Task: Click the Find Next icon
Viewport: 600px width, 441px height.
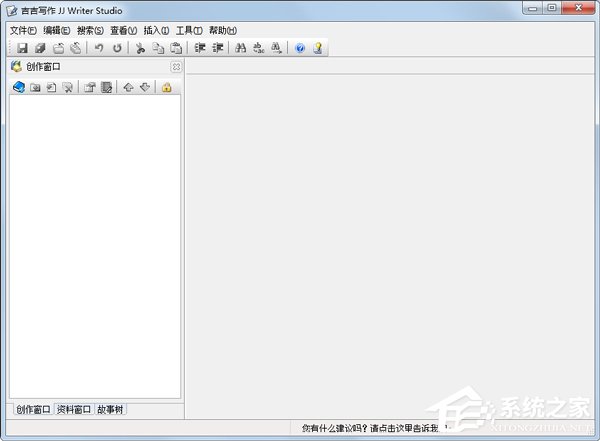Action: [276, 48]
